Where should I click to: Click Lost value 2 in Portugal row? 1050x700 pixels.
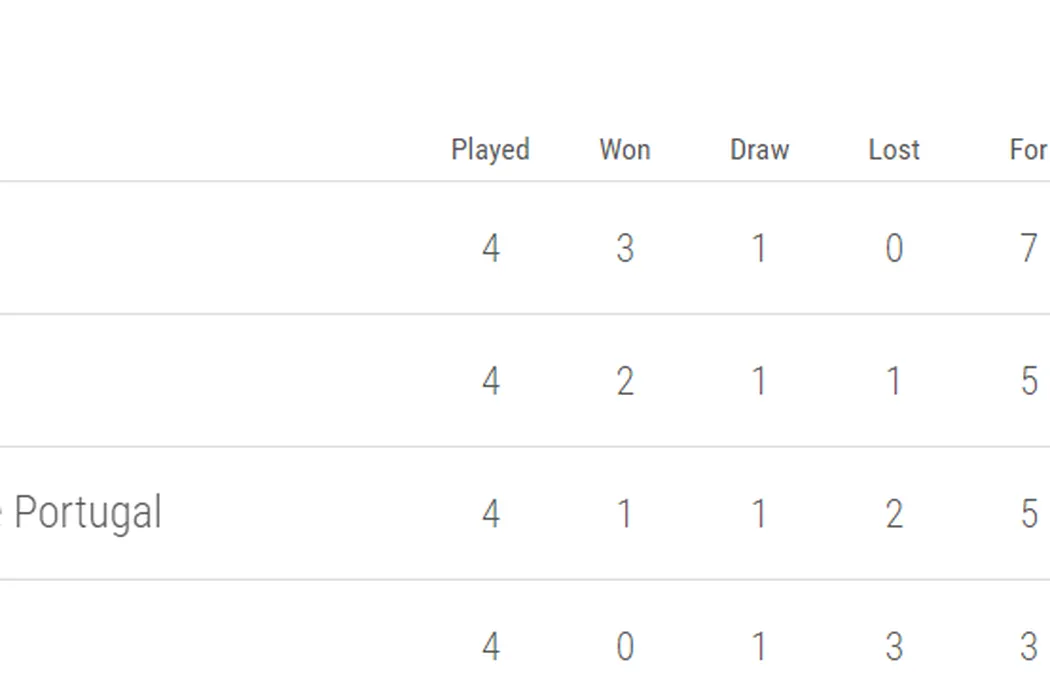[894, 514]
